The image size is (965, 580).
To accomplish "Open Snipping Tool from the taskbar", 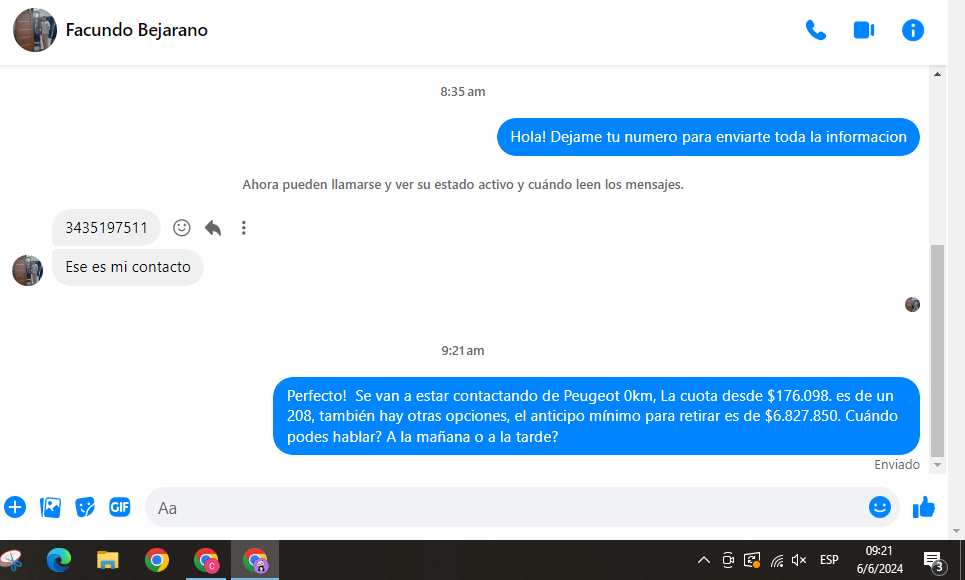I will [11, 560].
